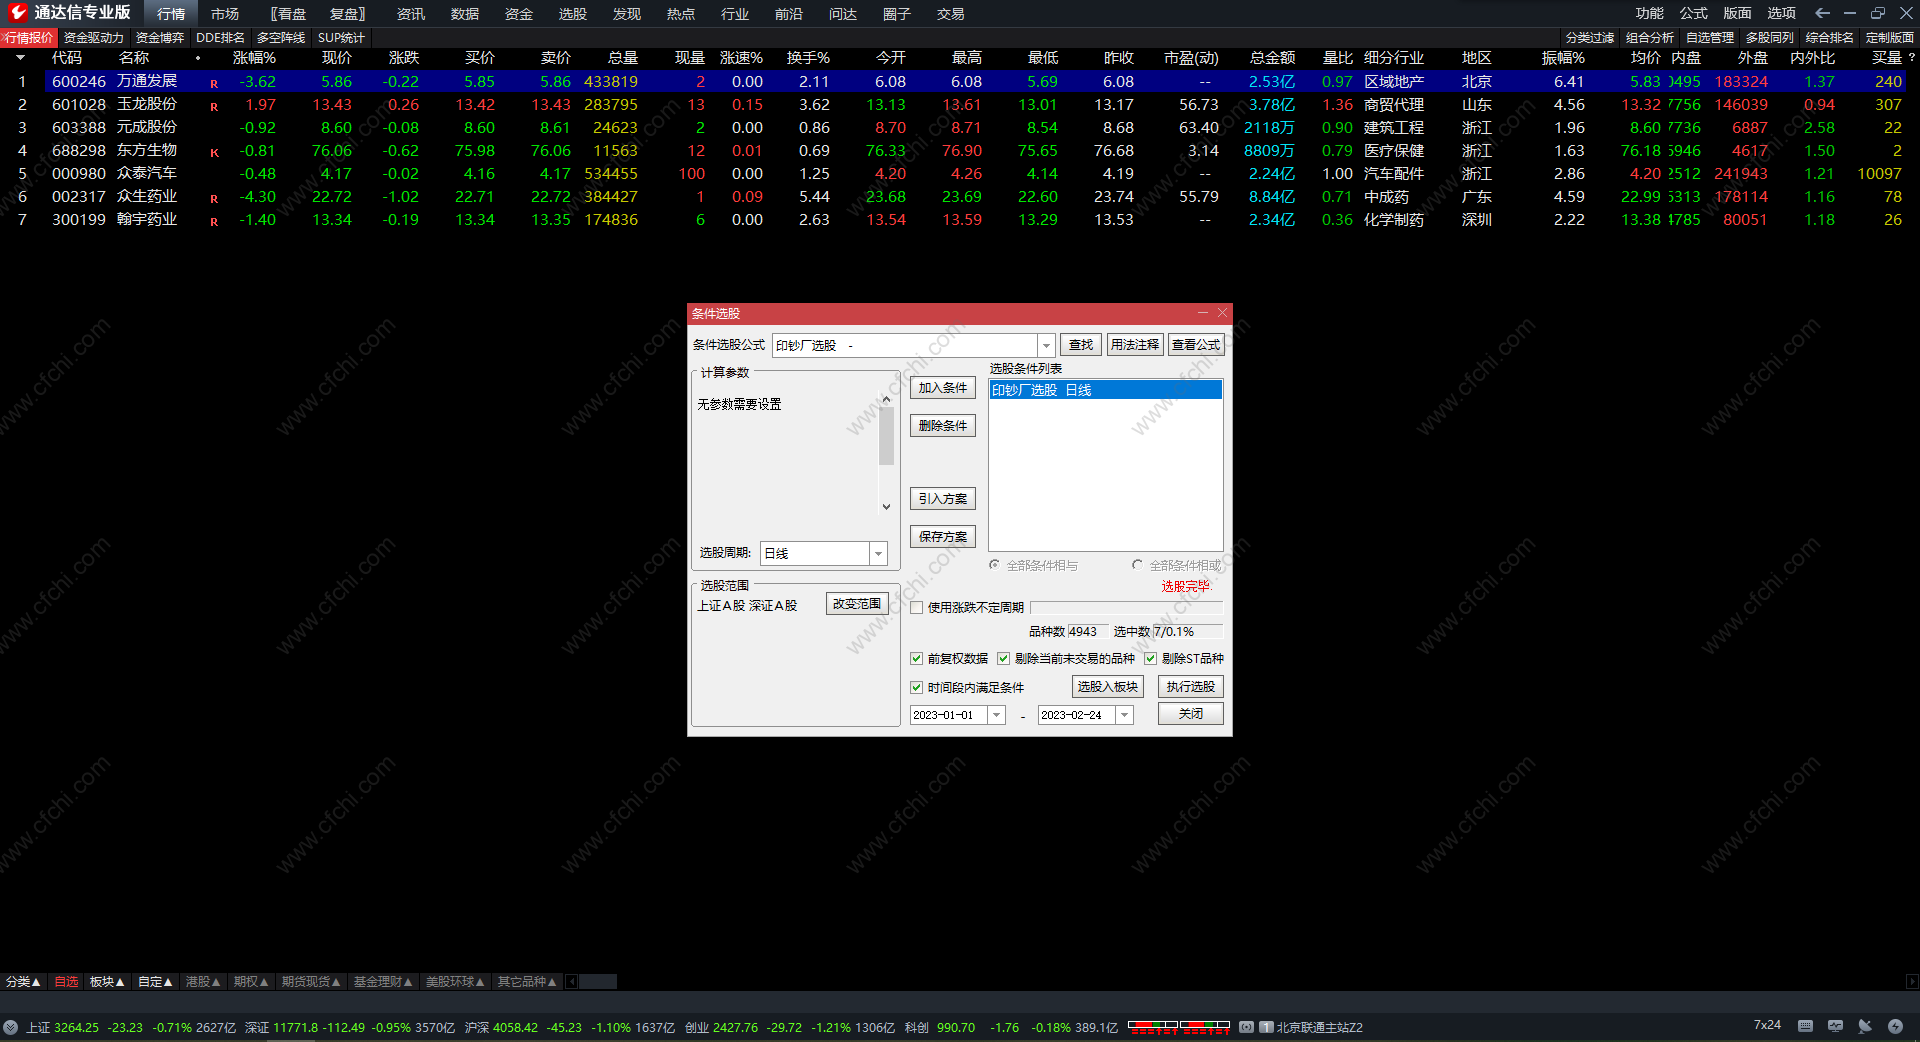Click the 改变范围 button
1920x1042 pixels.
(857, 604)
